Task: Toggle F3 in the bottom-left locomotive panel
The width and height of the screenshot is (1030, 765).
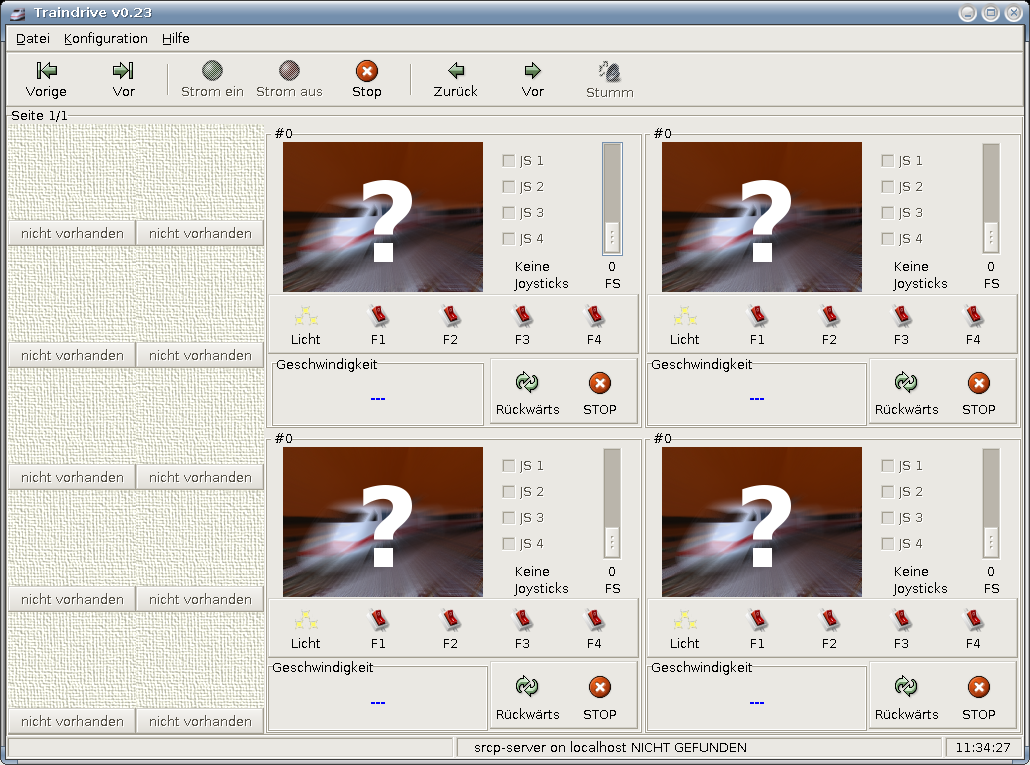Action: [522, 622]
